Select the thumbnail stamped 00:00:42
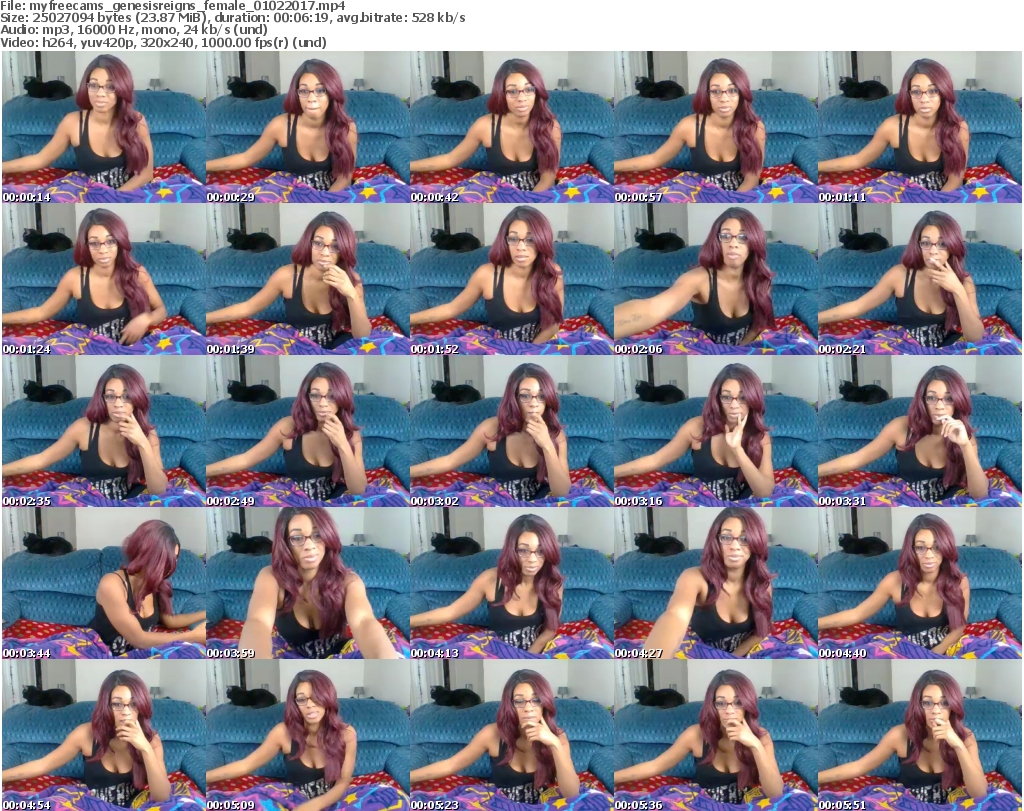The image size is (1024, 811). (x=511, y=127)
